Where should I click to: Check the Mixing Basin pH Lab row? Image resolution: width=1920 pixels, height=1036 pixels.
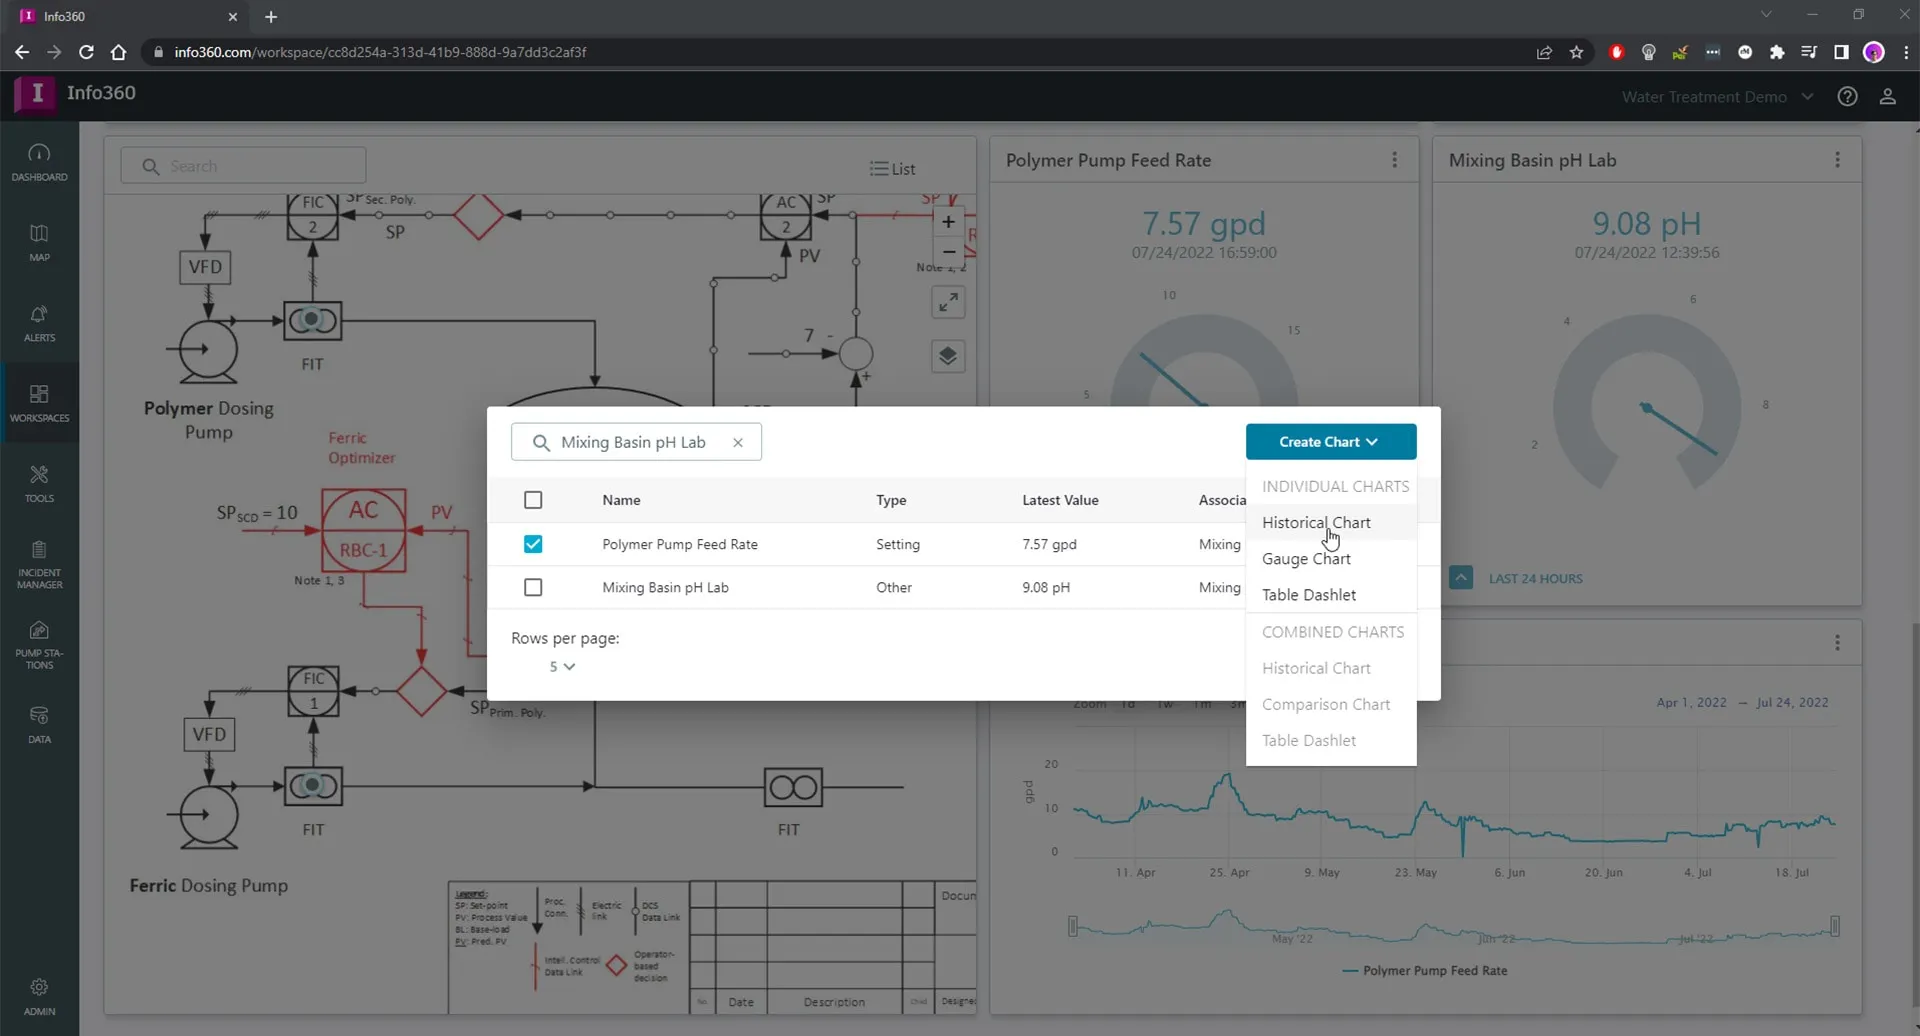coord(533,588)
